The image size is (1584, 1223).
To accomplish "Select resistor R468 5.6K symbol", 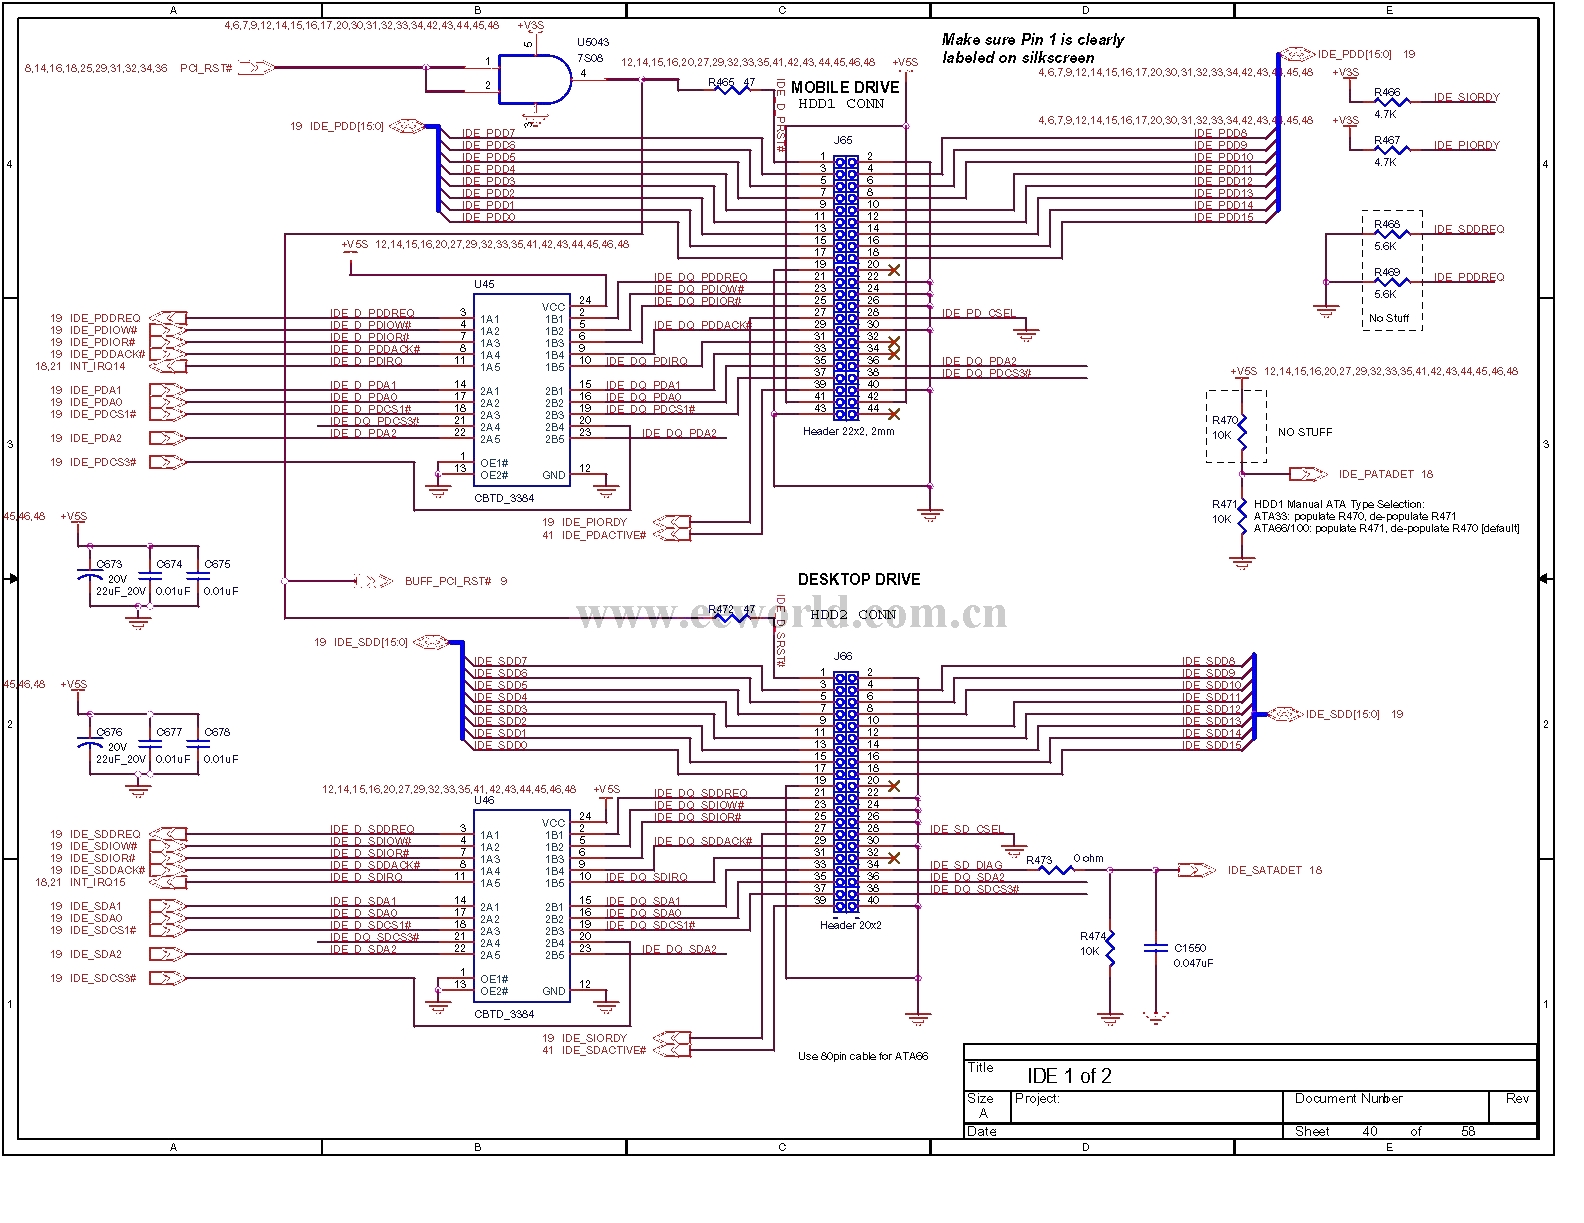I will (1391, 234).
